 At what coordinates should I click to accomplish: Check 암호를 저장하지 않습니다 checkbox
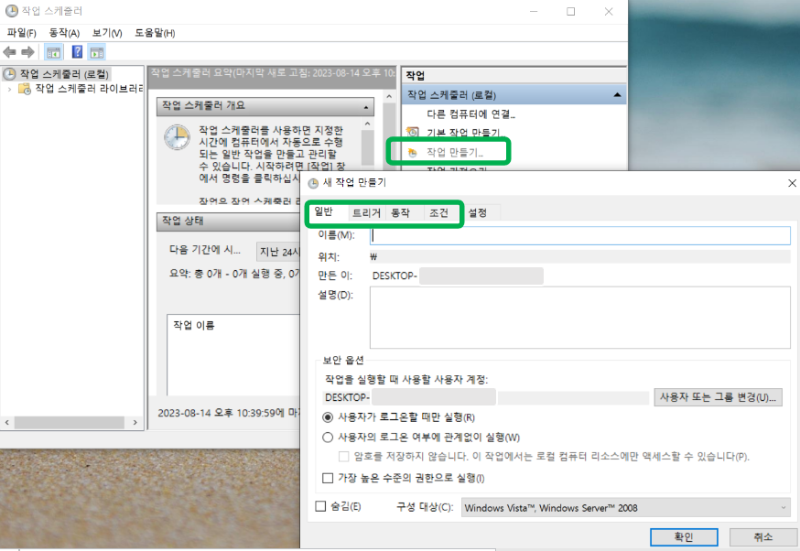click(344, 456)
